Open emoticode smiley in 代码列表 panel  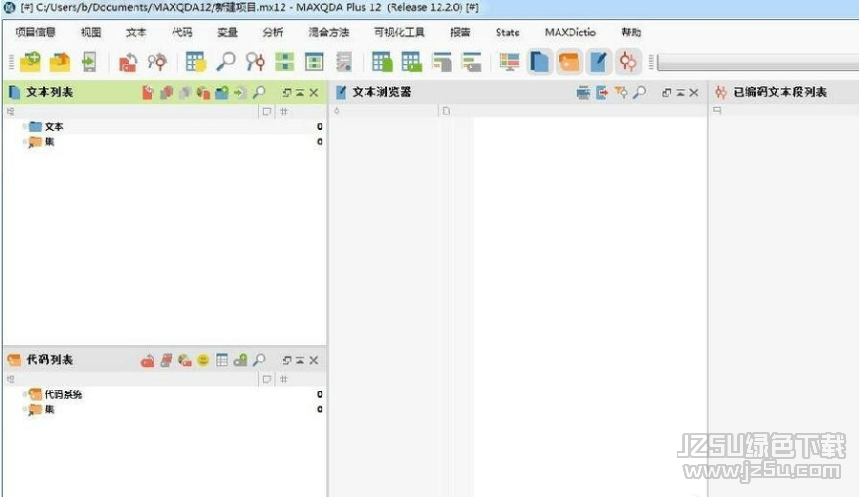click(203, 360)
